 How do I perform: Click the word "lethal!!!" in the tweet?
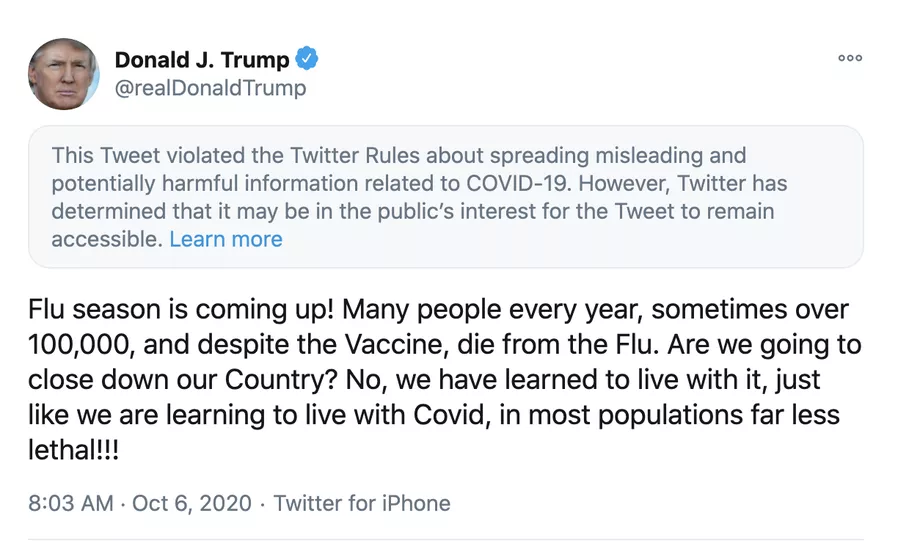pyautogui.click(x=74, y=450)
